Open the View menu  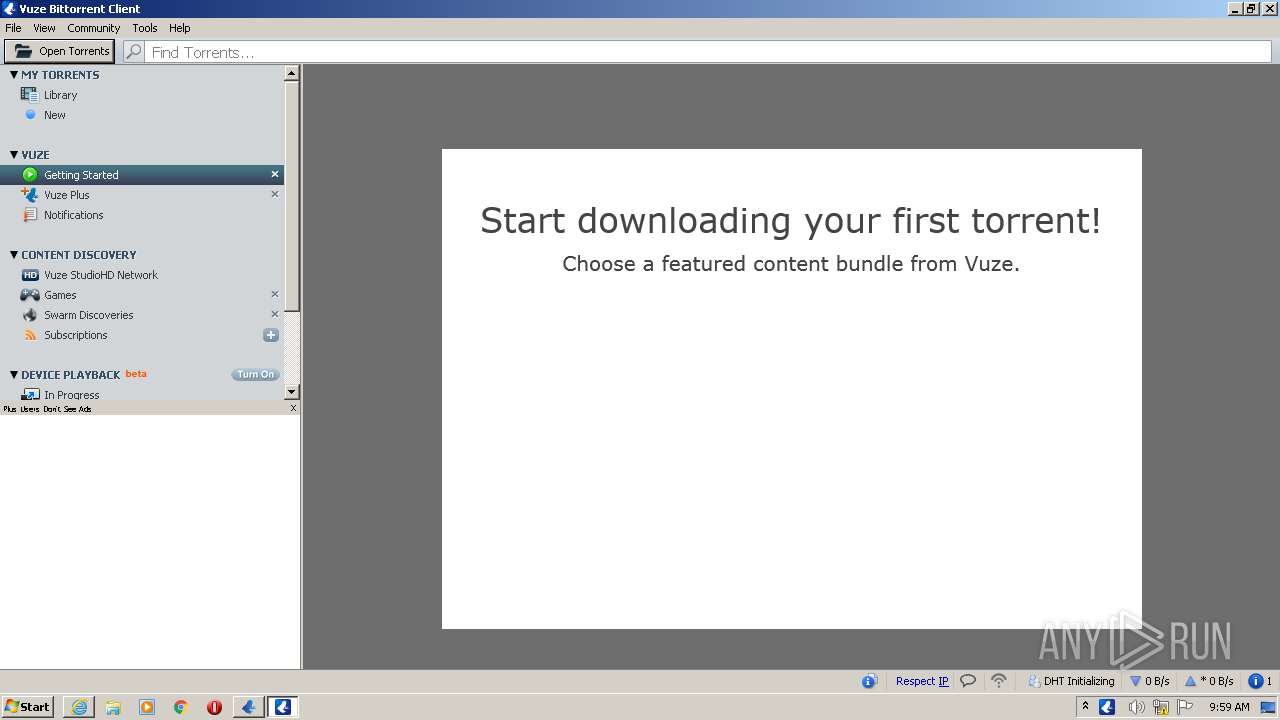point(44,28)
